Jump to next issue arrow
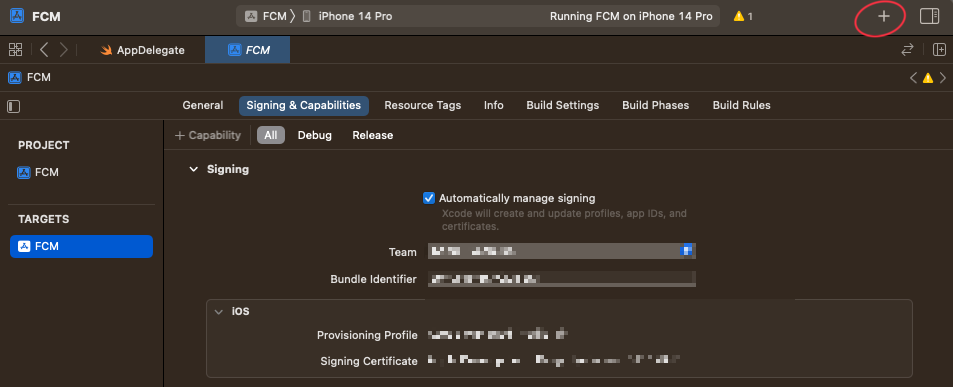This screenshot has width=953, height=387. (x=943, y=78)
